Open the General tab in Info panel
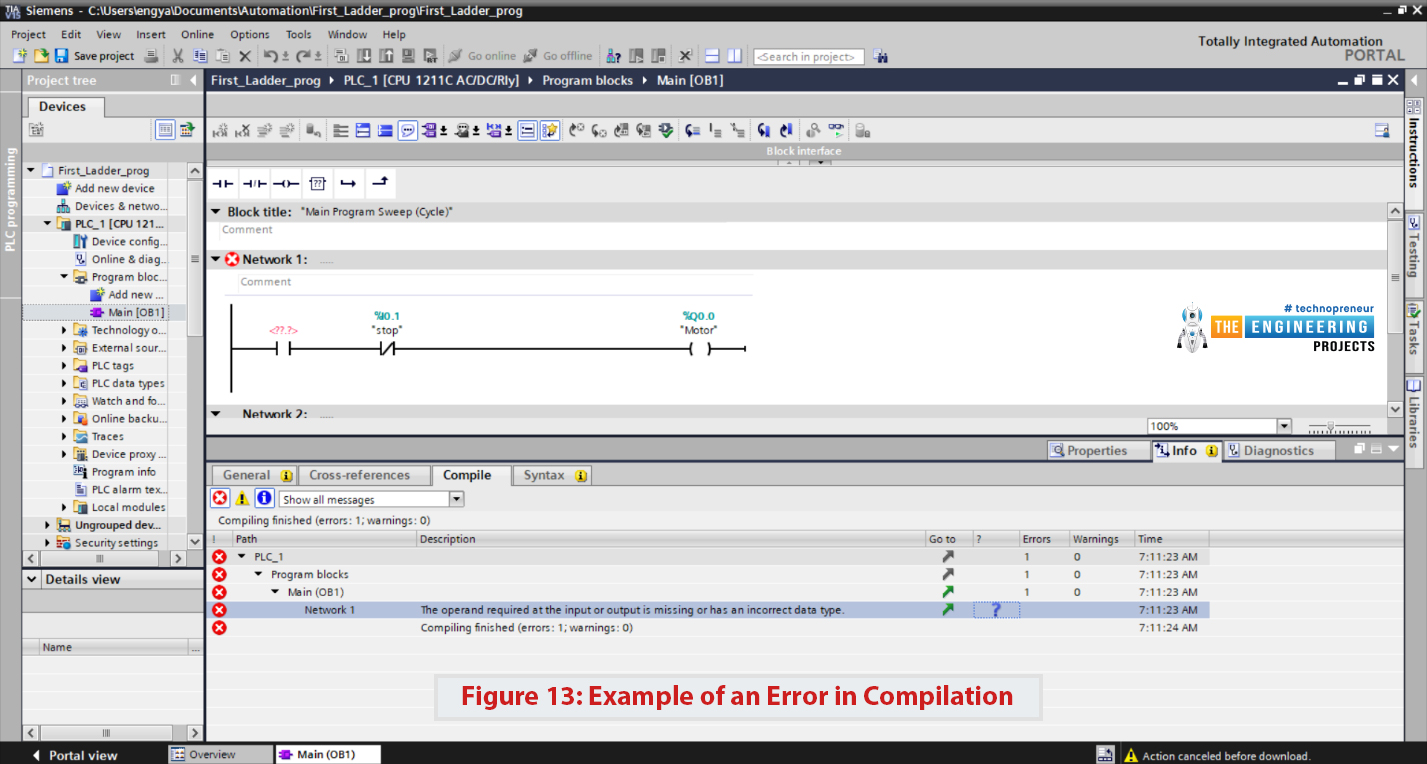The width and height of the screenshot is (1427, 764). click(252, 475)
